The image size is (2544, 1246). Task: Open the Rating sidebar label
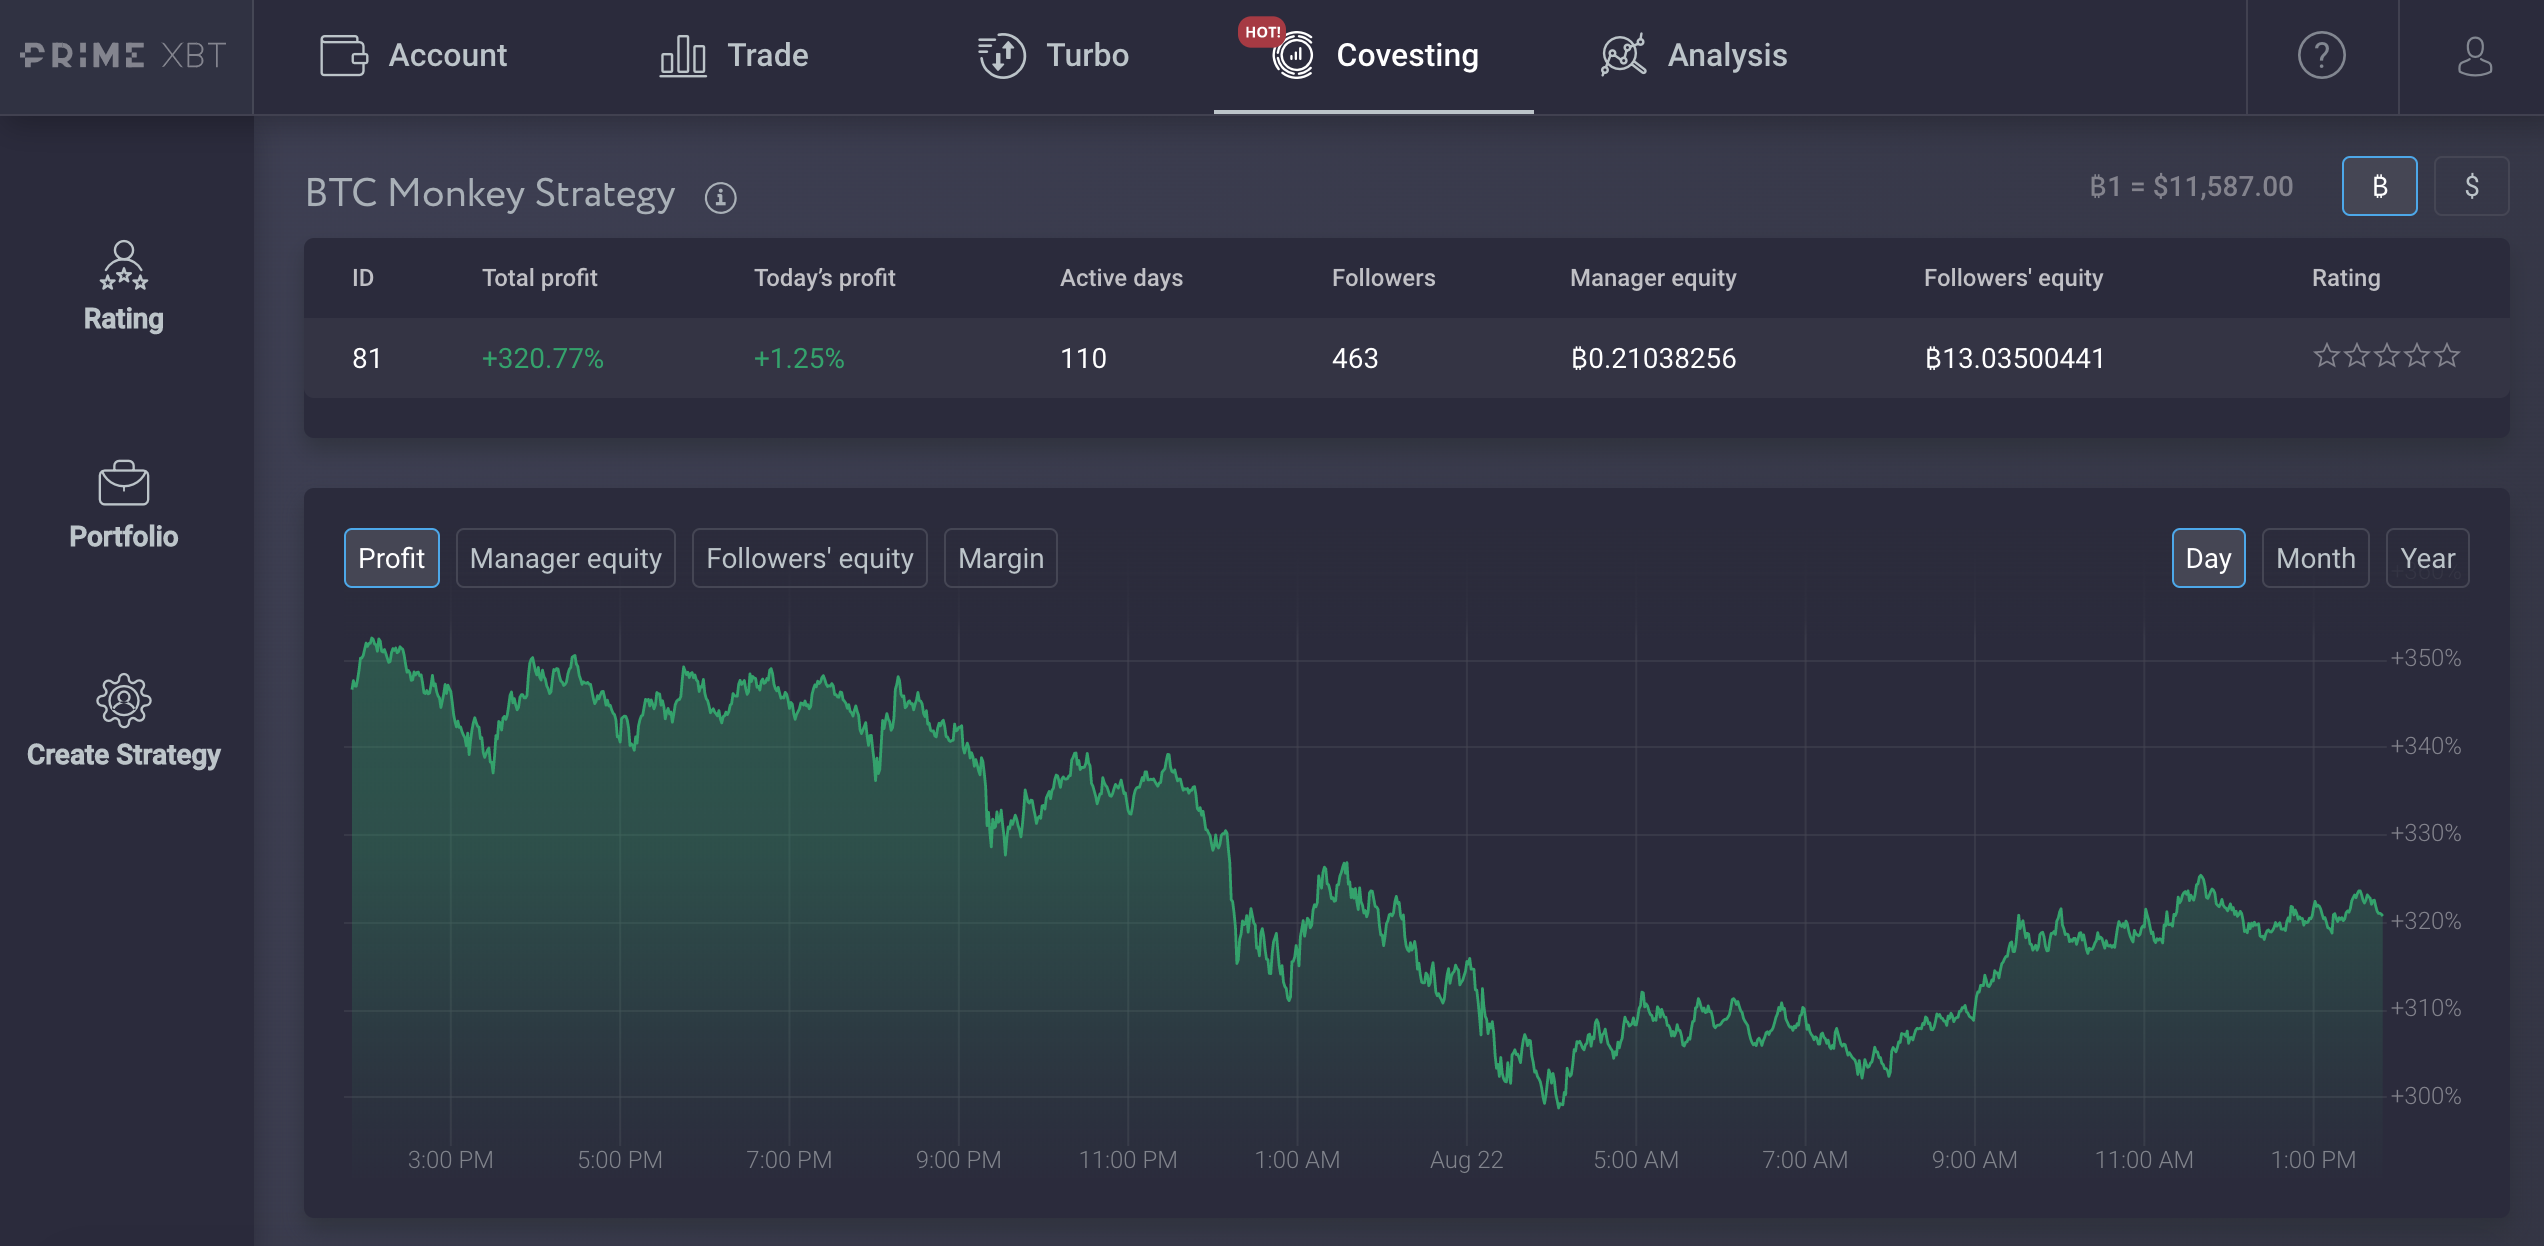[124, 319]
